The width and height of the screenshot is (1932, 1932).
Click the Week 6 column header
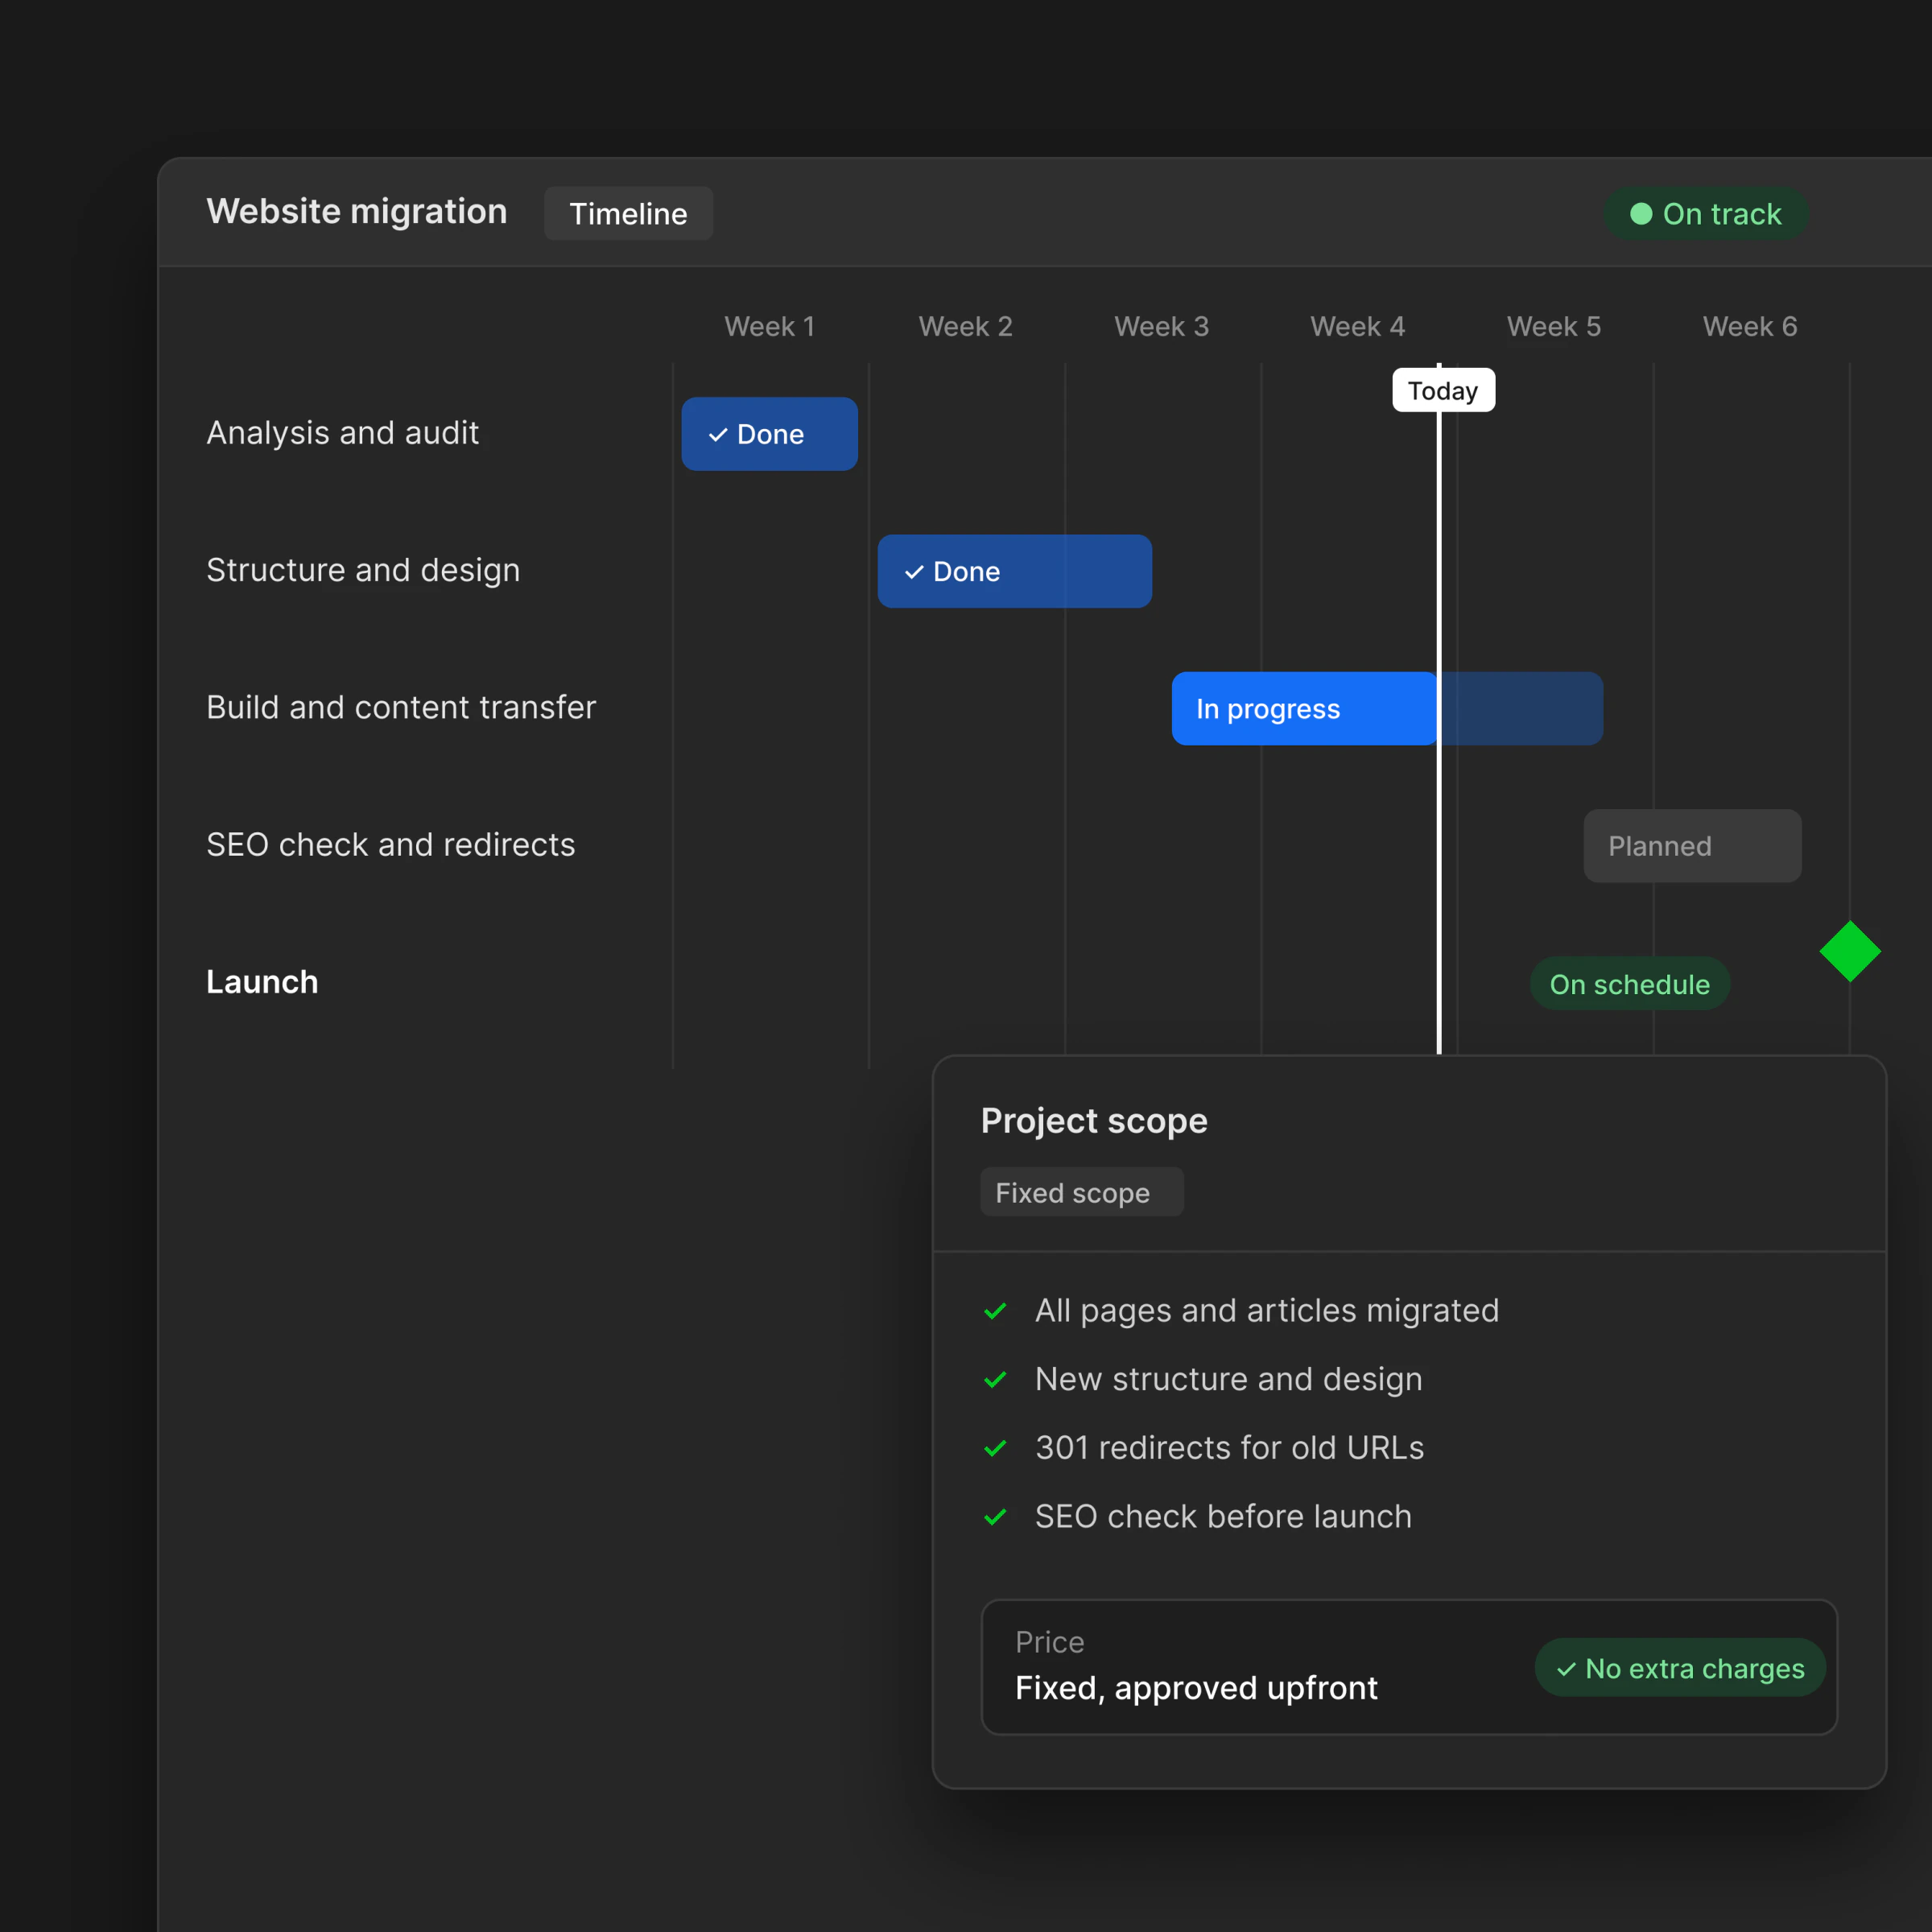tap(1750, 326)
